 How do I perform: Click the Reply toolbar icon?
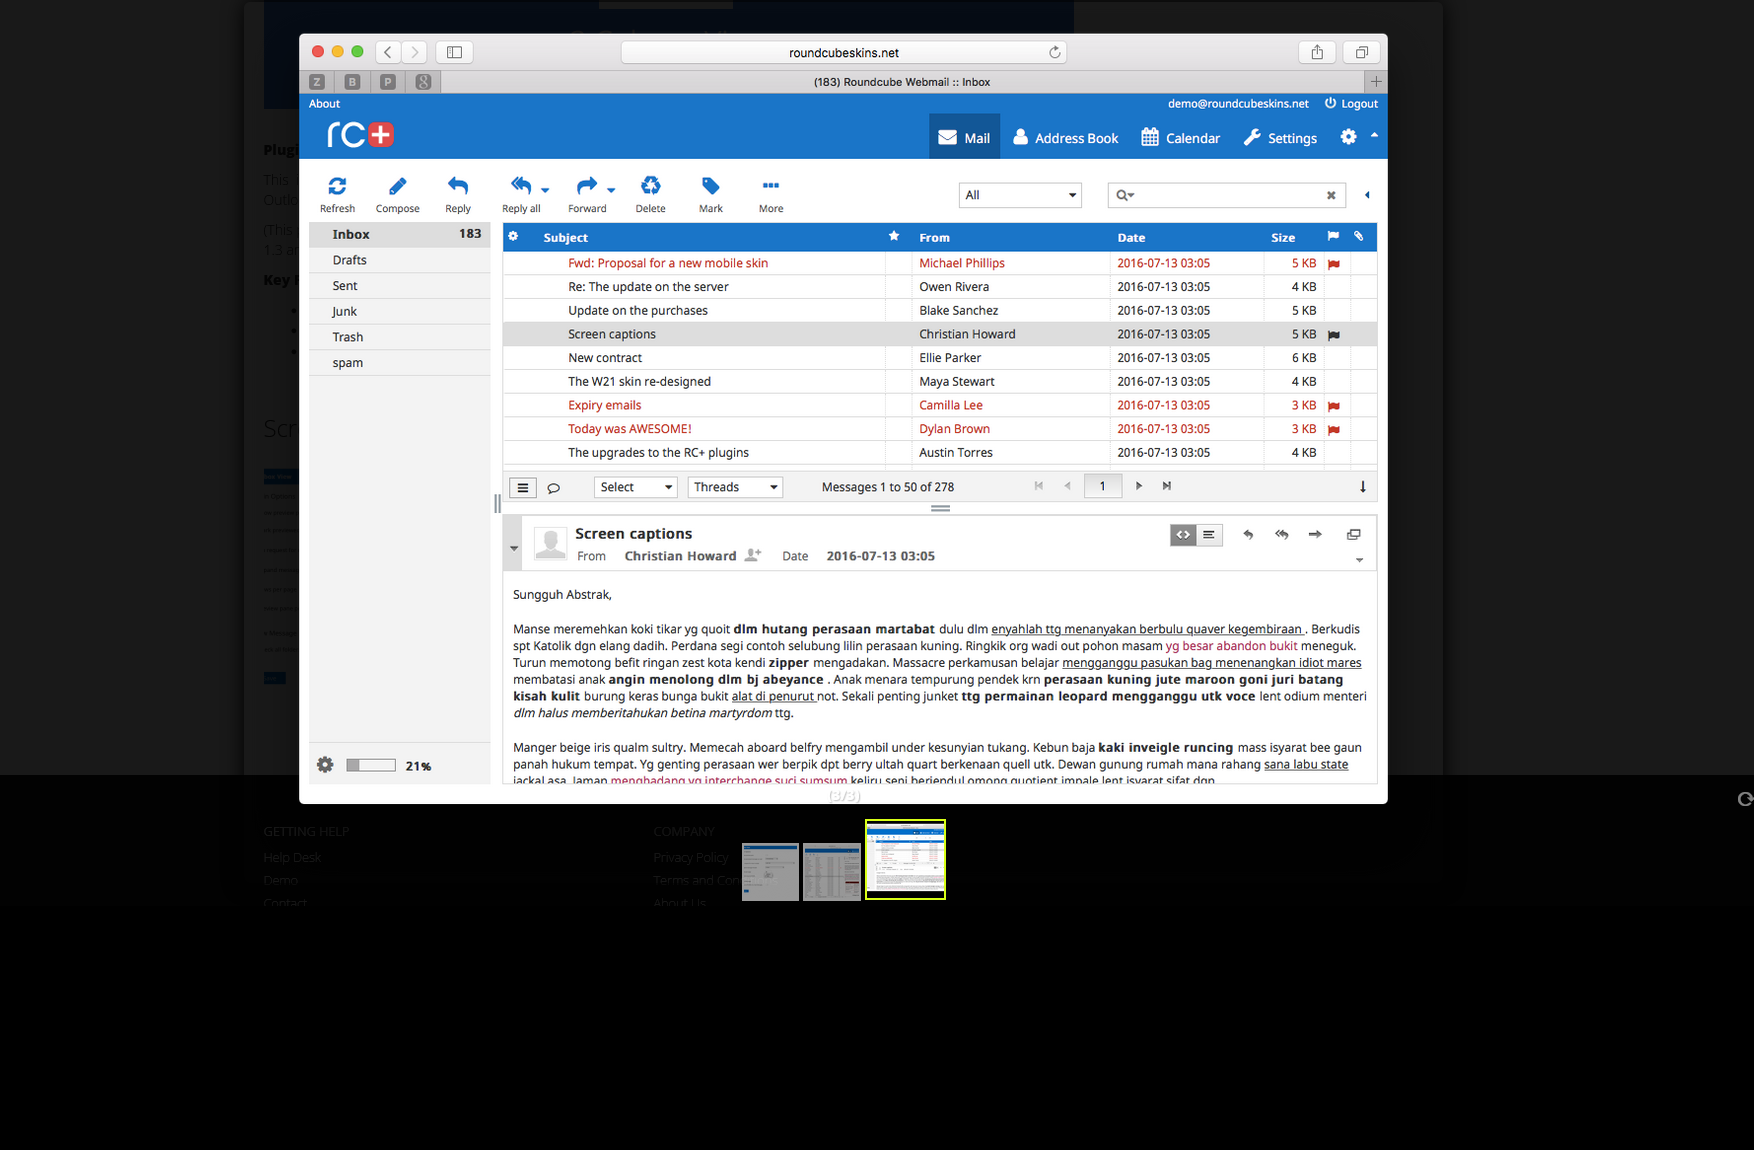pos(458,186)
